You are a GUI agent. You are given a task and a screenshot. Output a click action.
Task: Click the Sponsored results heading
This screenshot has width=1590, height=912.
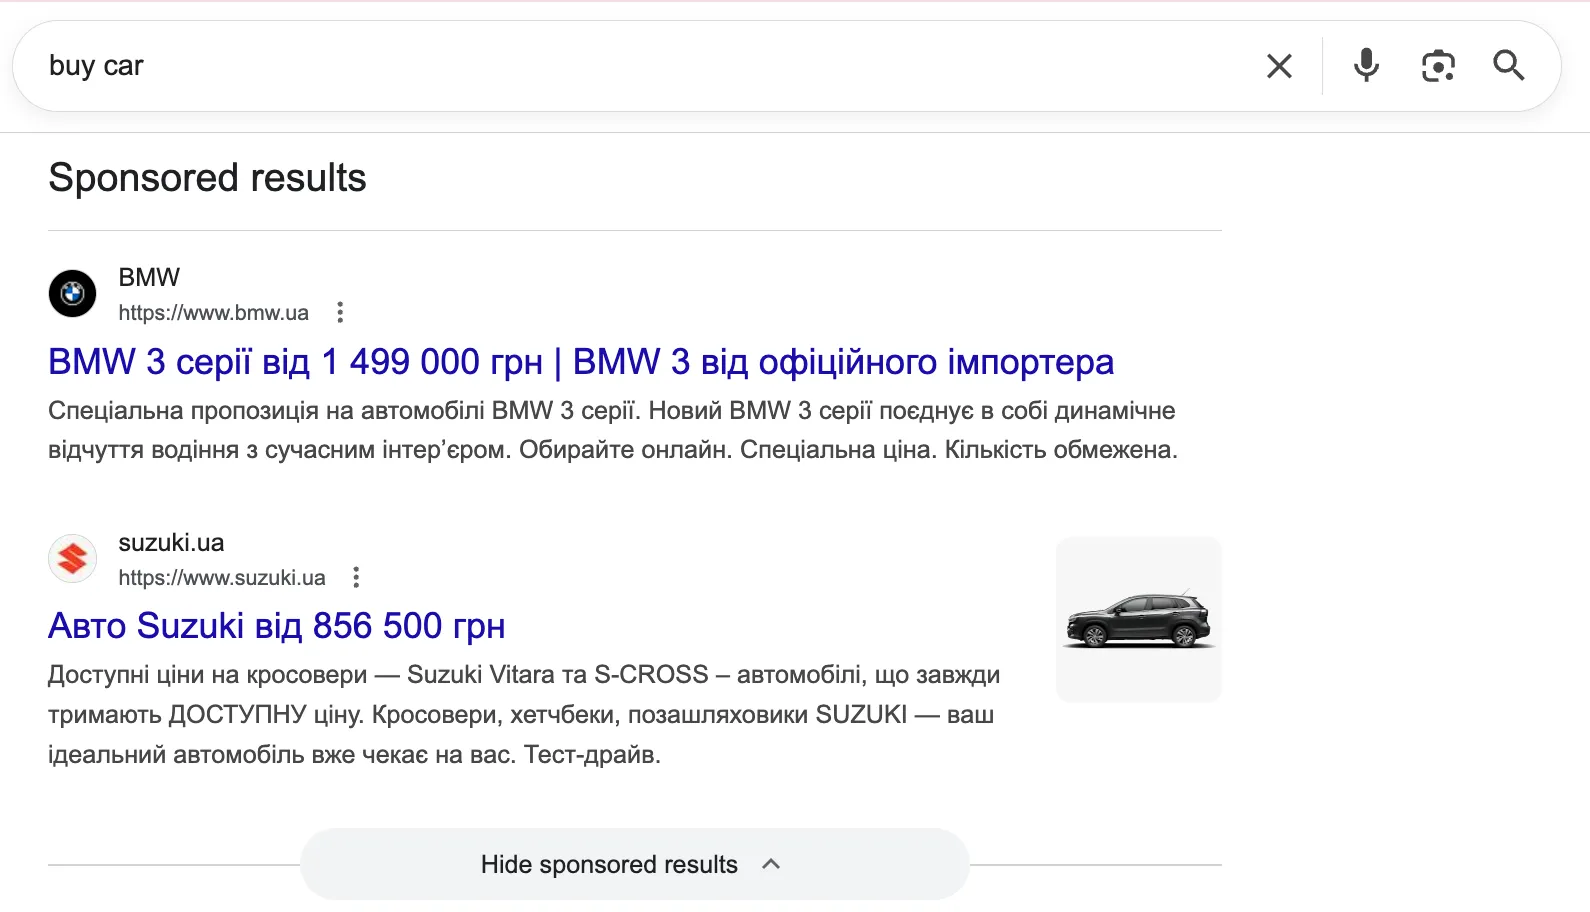click(207, 178)
